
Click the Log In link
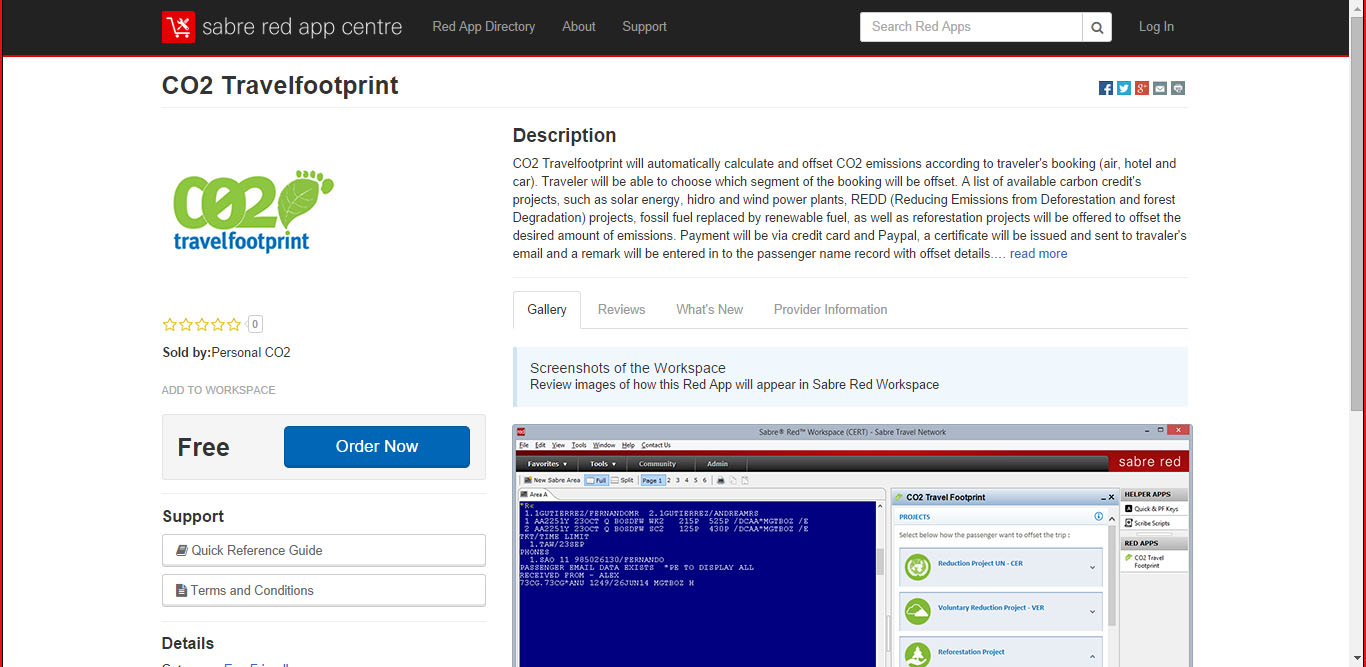pos(1156,27)
